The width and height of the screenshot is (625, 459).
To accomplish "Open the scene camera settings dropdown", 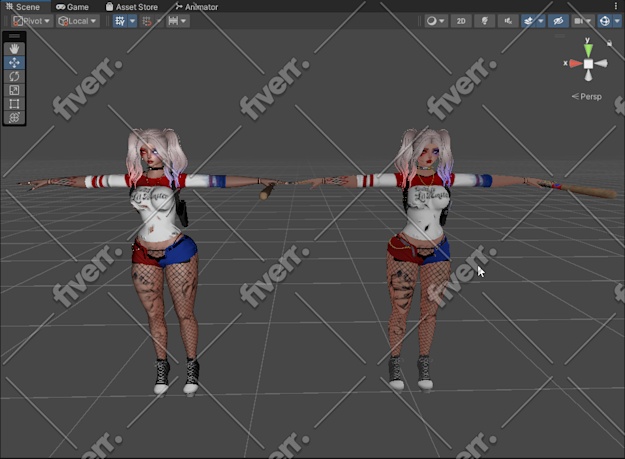I will click(x=583, y=21).
